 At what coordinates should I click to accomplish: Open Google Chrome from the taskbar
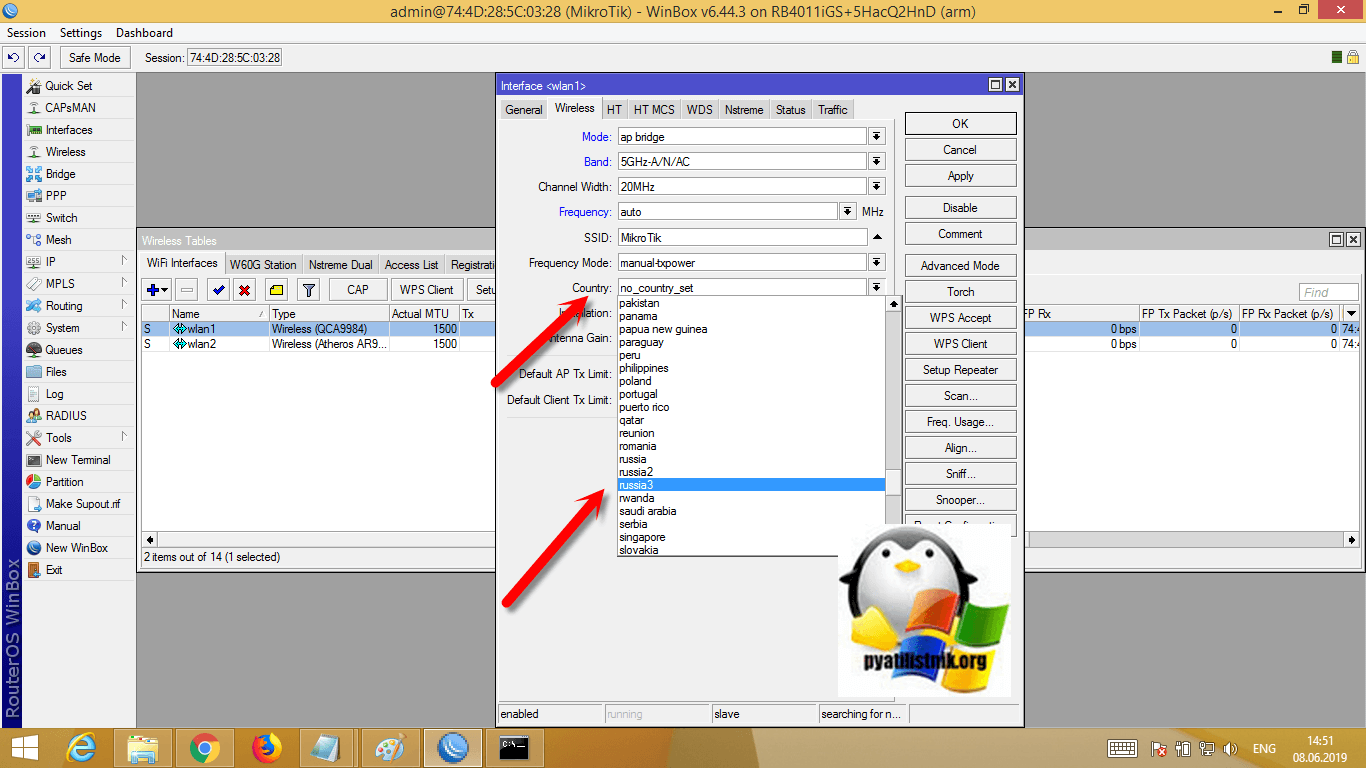pyautogui.click(x=205, y=747)
